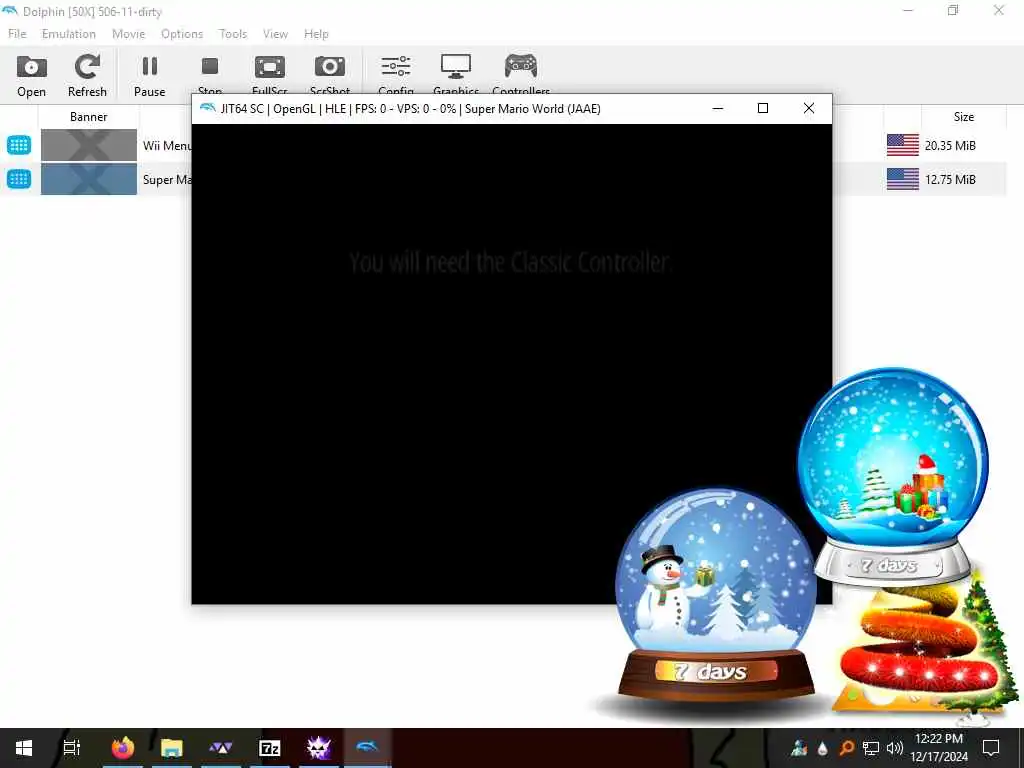The height and width of the screenshot is (768, 1024).
Task: Open the Tools menu
Action: pyautogui.click(x=232, y=34)
